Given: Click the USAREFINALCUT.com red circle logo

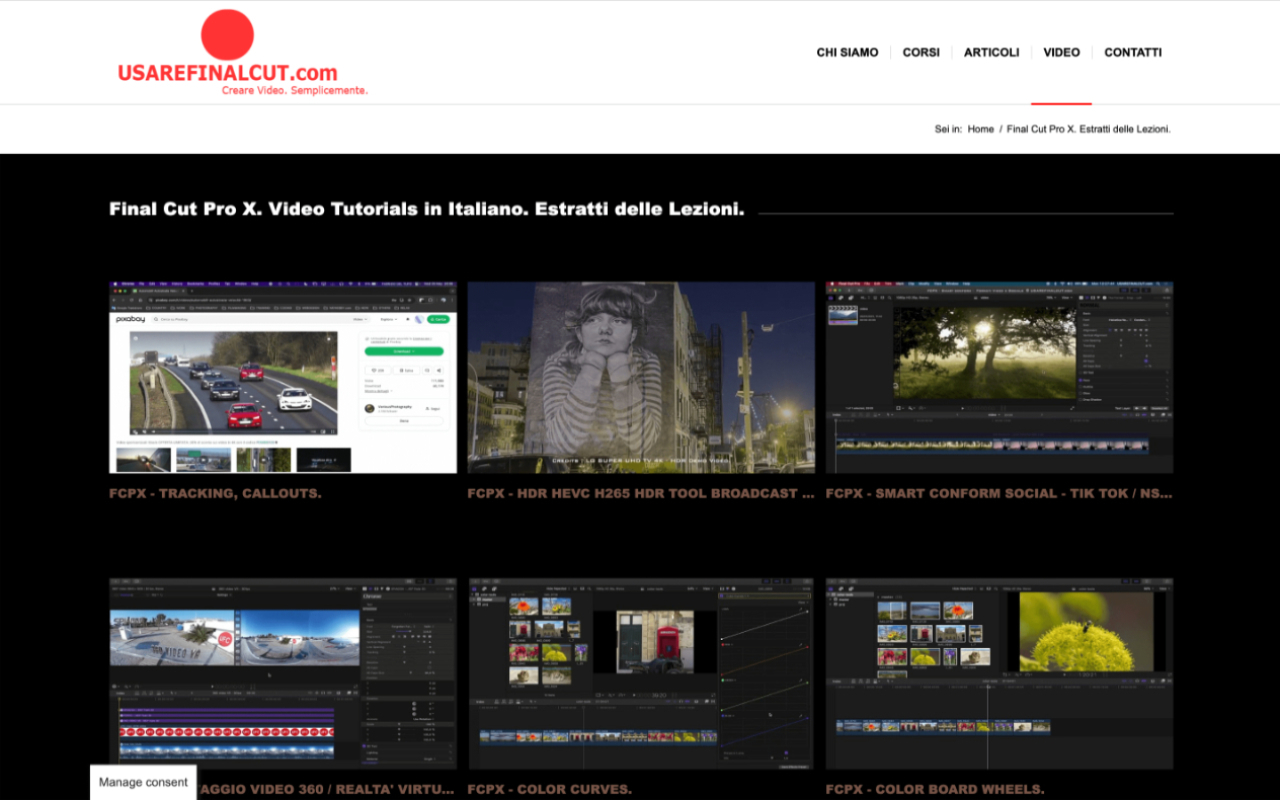Looking at the screenshot, I should pos(227,36).
